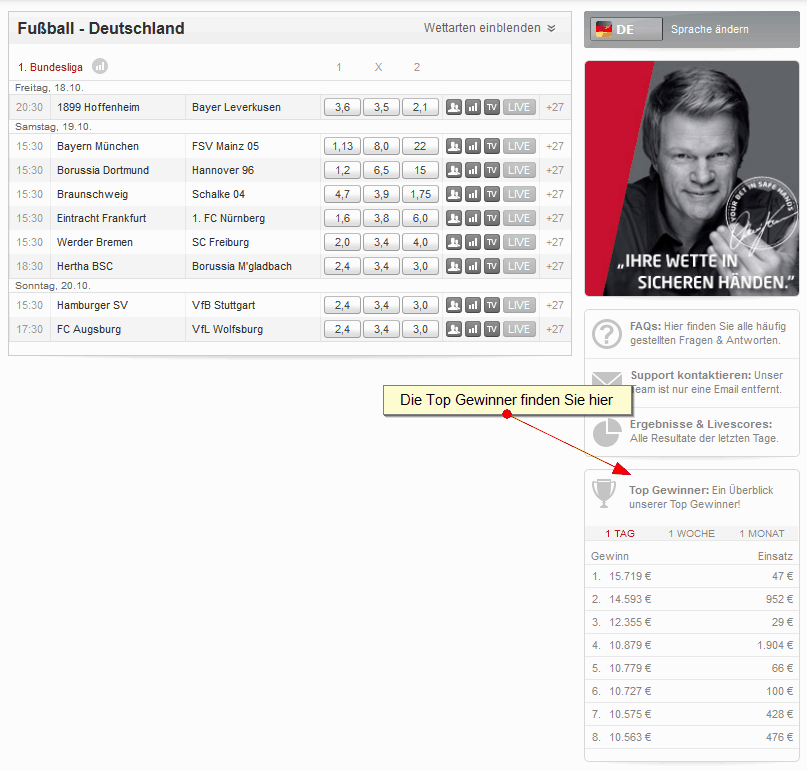807x771 pixels.
Task: Click the Ihre Wette in sicheren Händen banner
Action: pyautogui.click(x=692, y=179)
